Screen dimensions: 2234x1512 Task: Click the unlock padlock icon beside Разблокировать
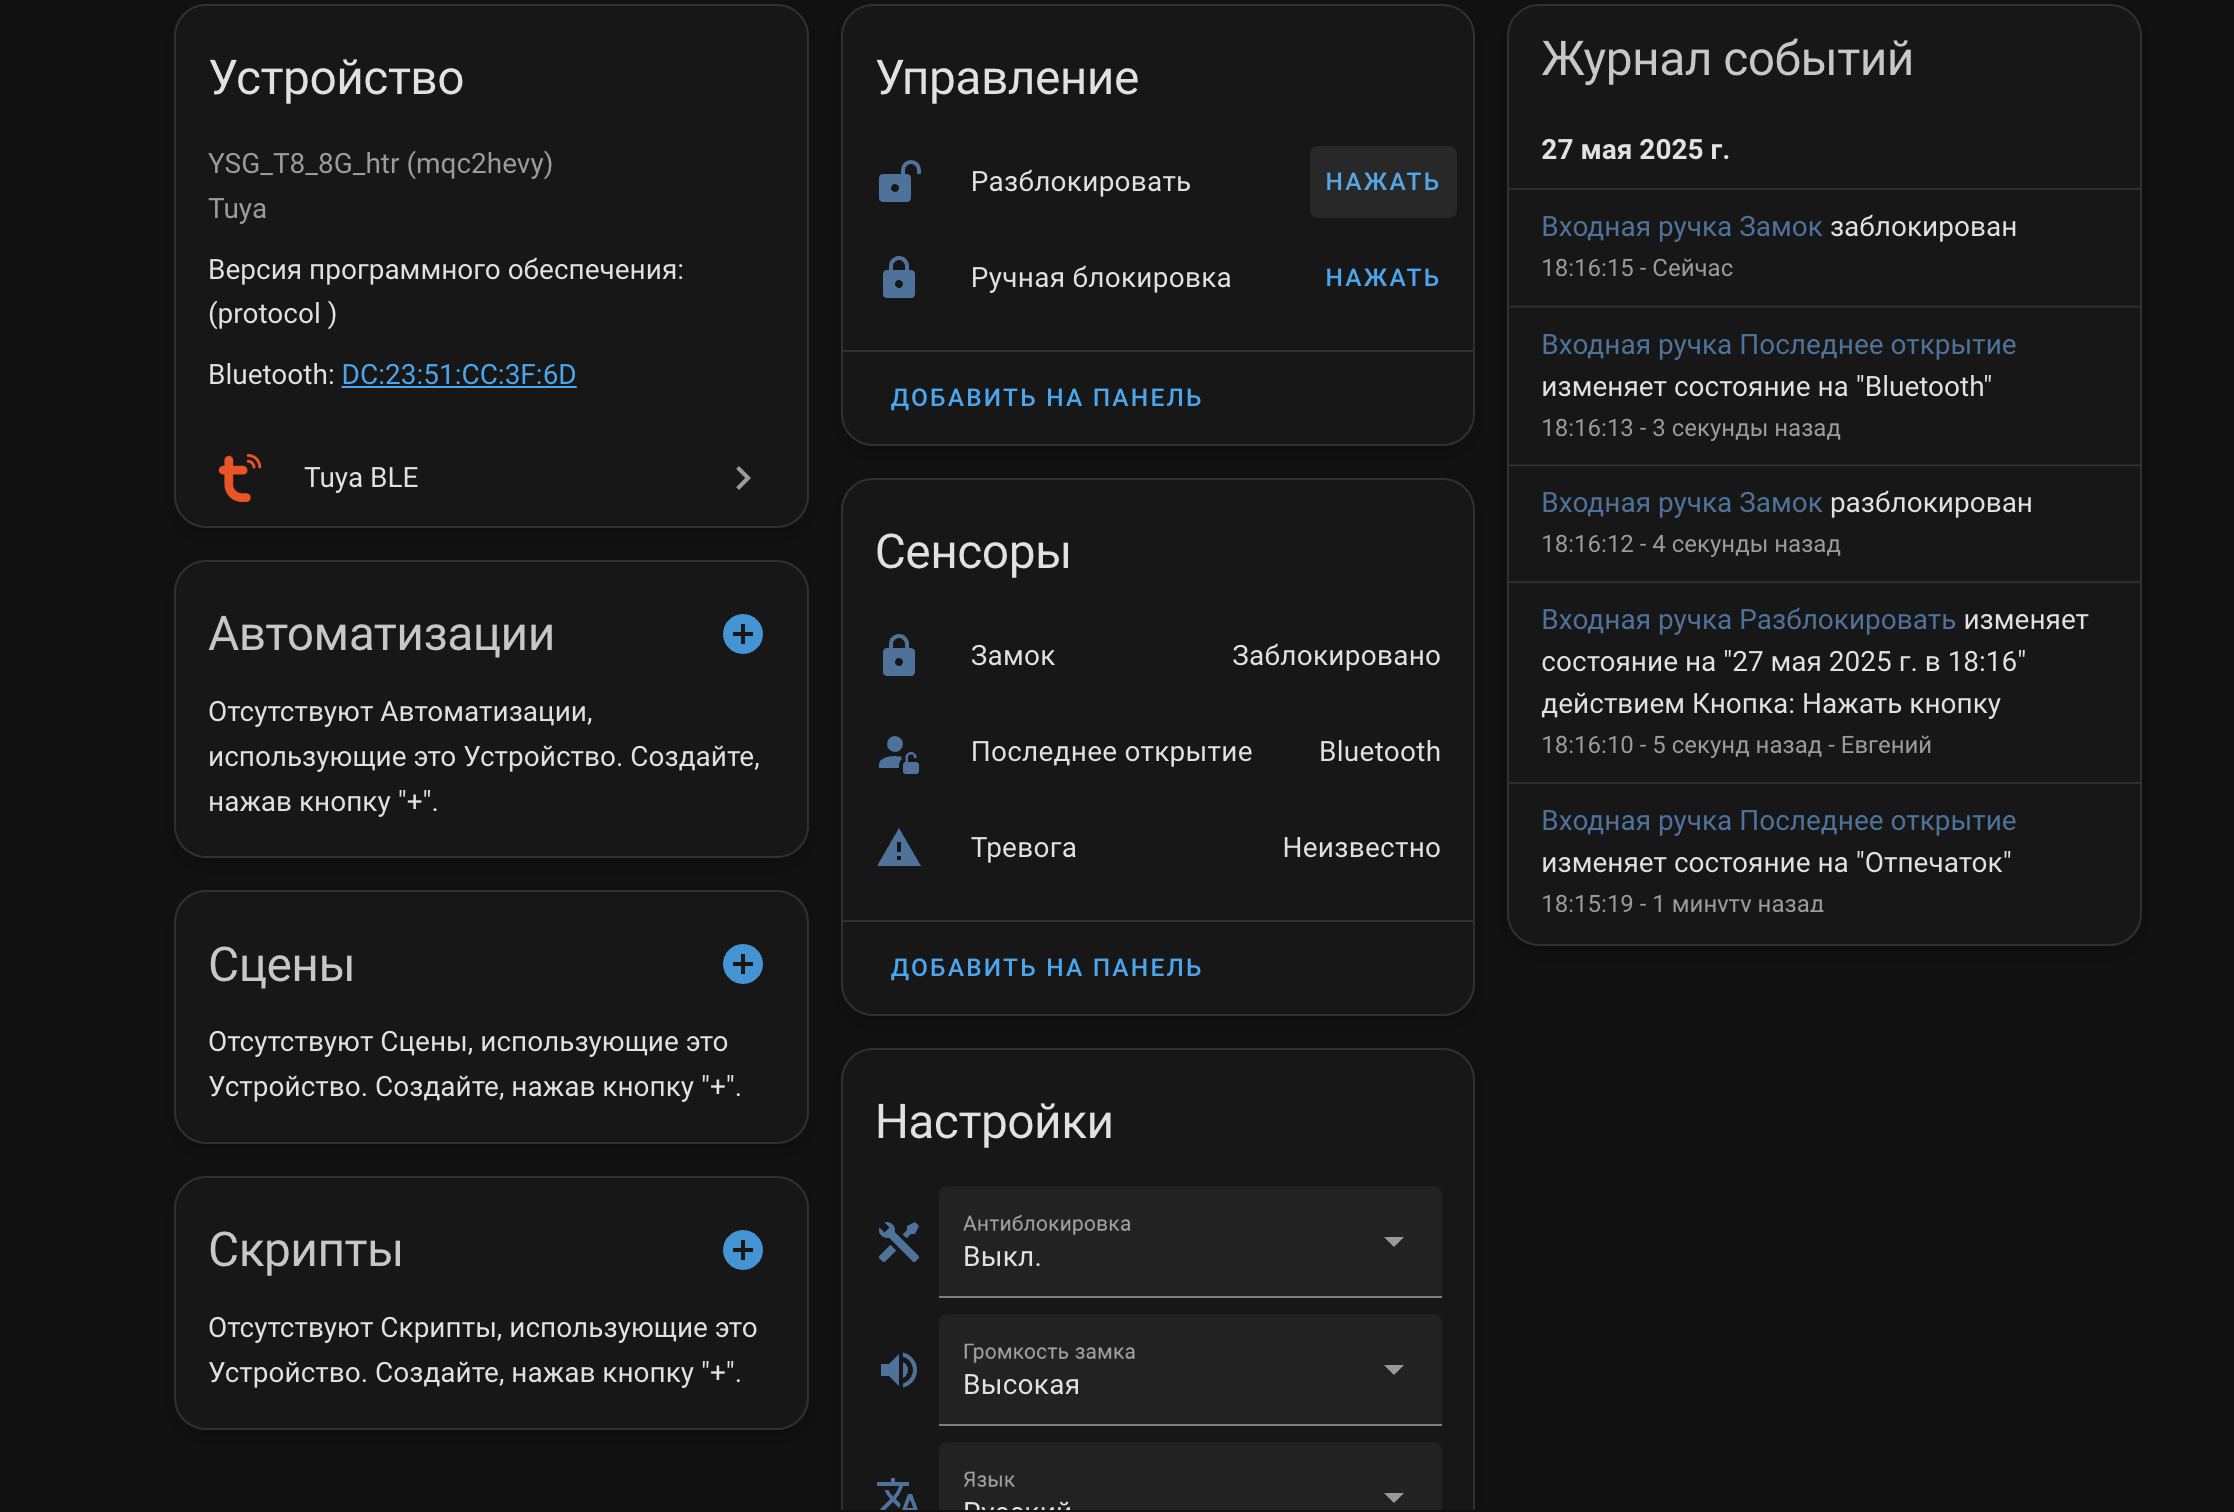tap(898, 181)
